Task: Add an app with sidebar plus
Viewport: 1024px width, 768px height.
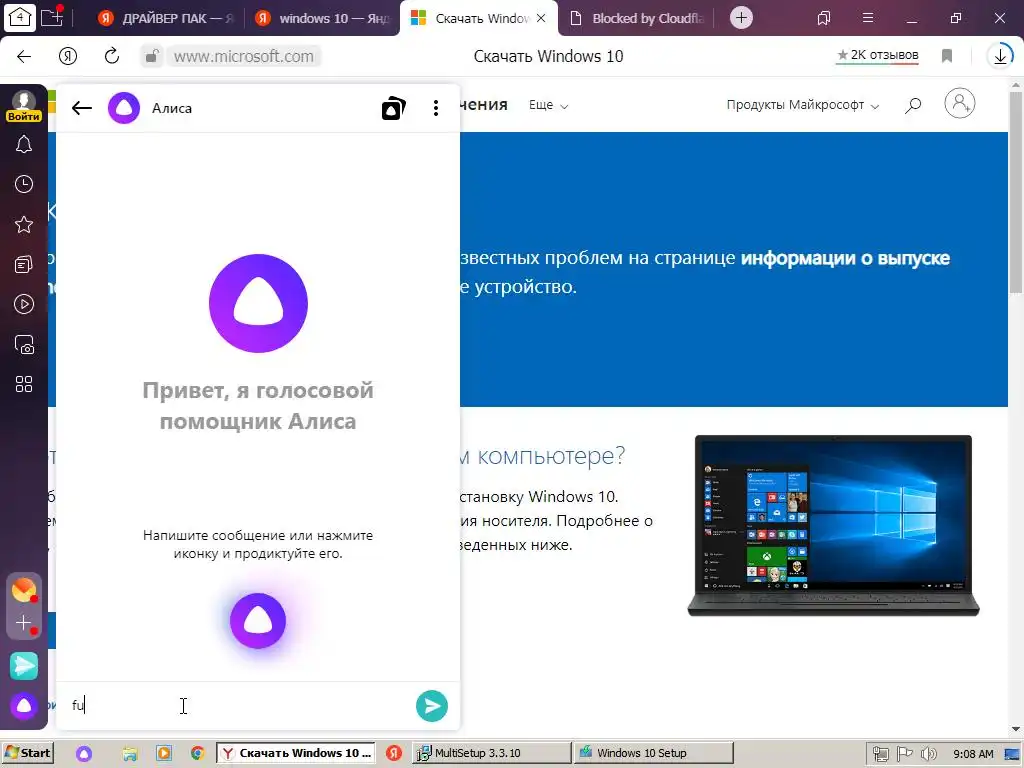Action: (x=24, y=624)
